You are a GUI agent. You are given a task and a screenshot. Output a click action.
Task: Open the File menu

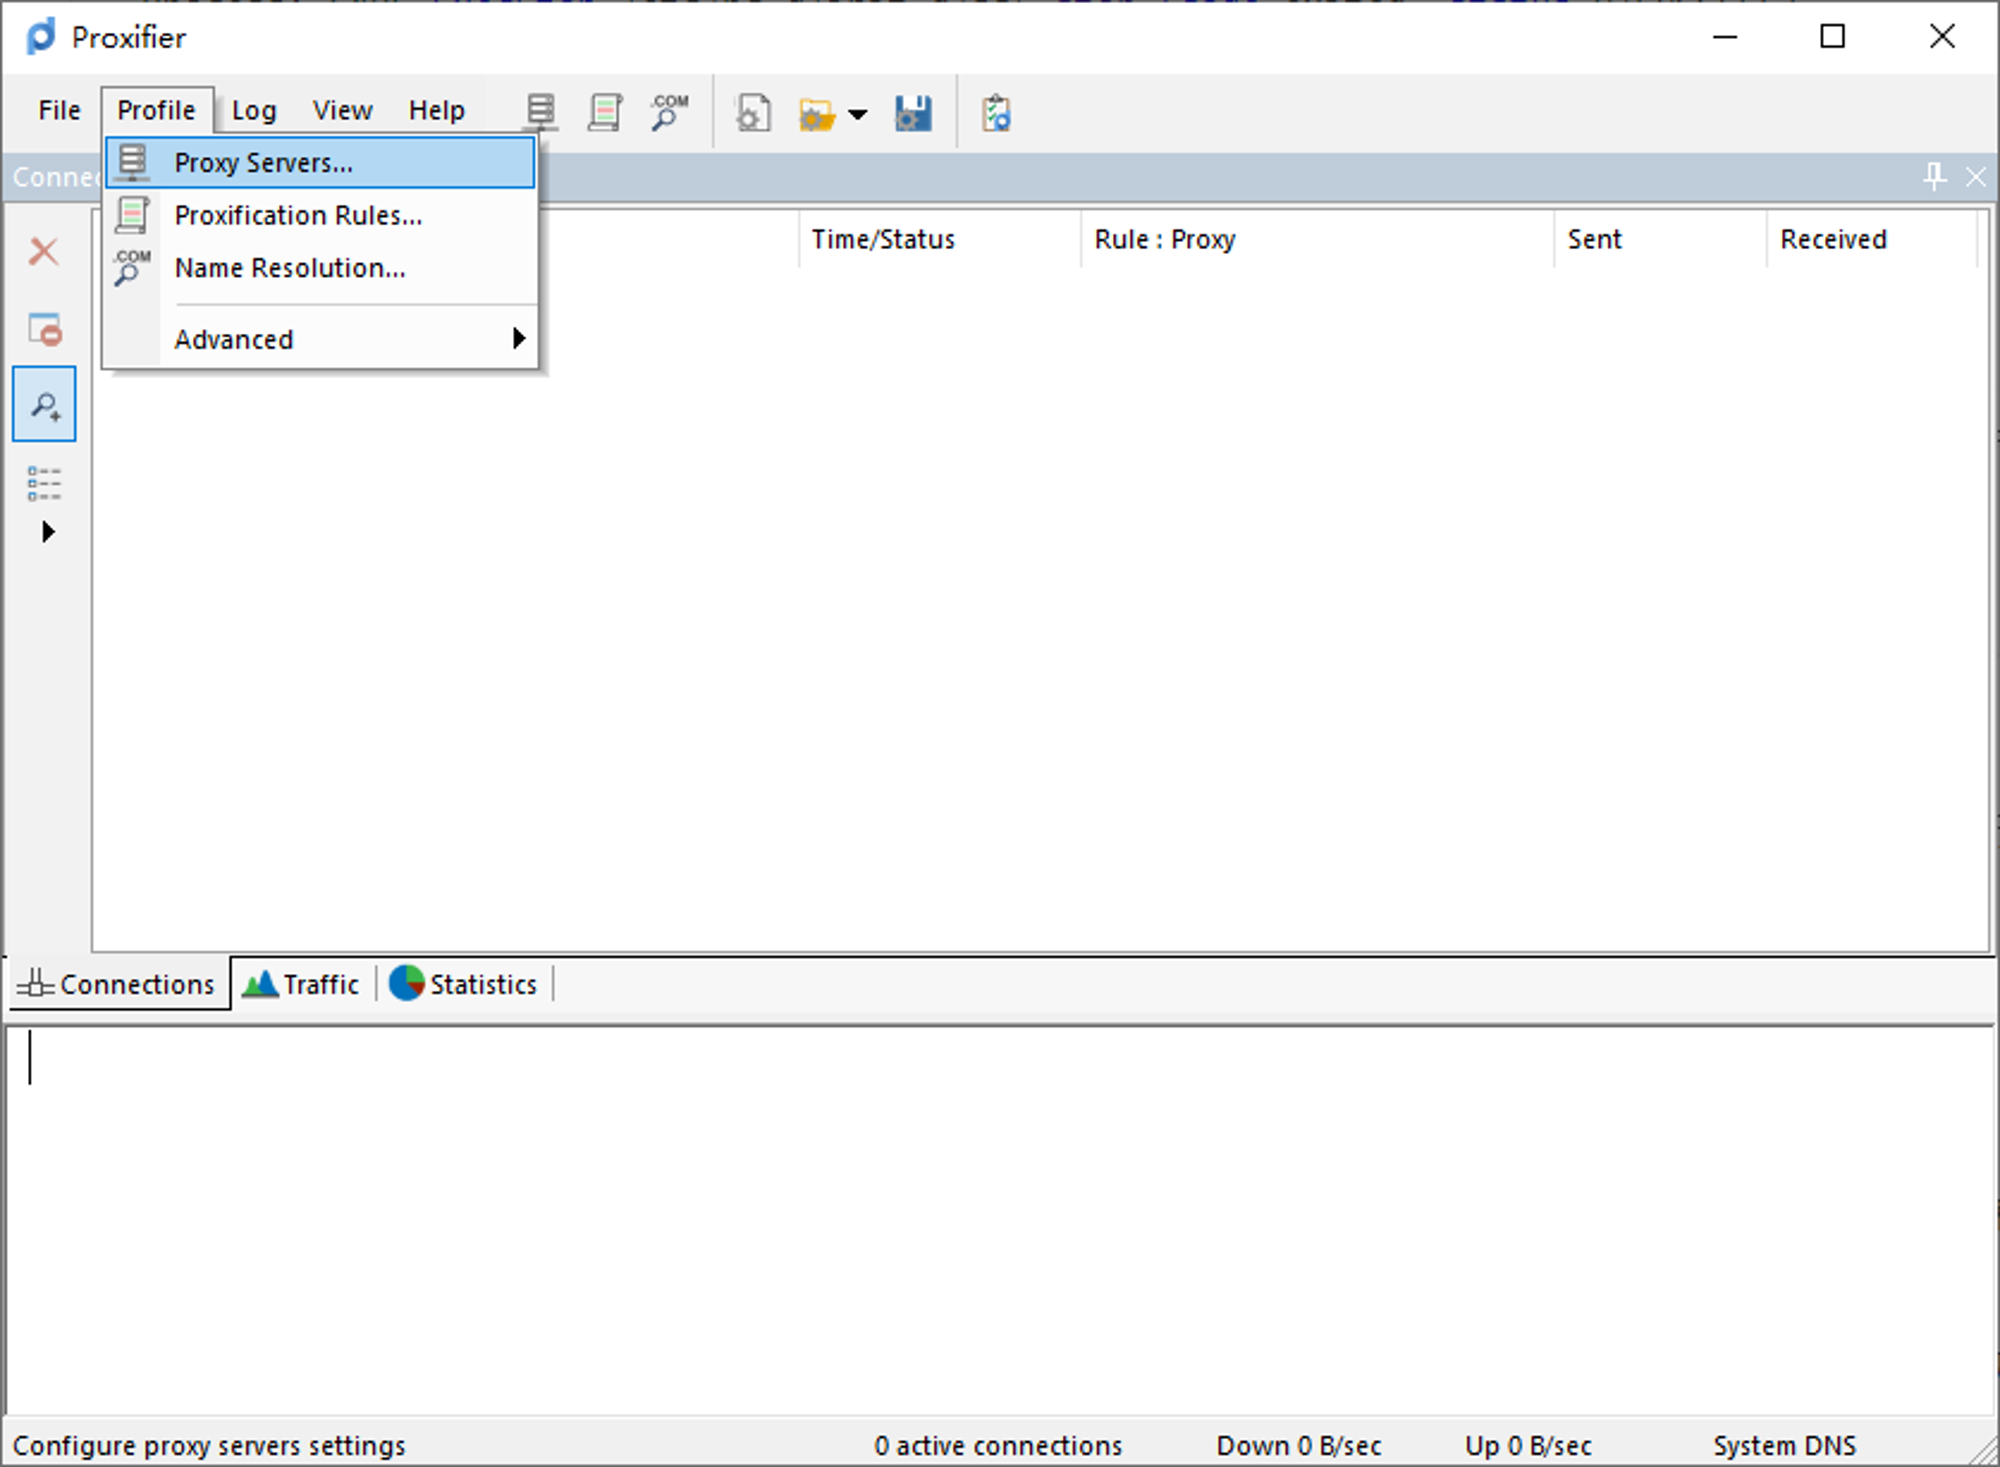[59, 110]
